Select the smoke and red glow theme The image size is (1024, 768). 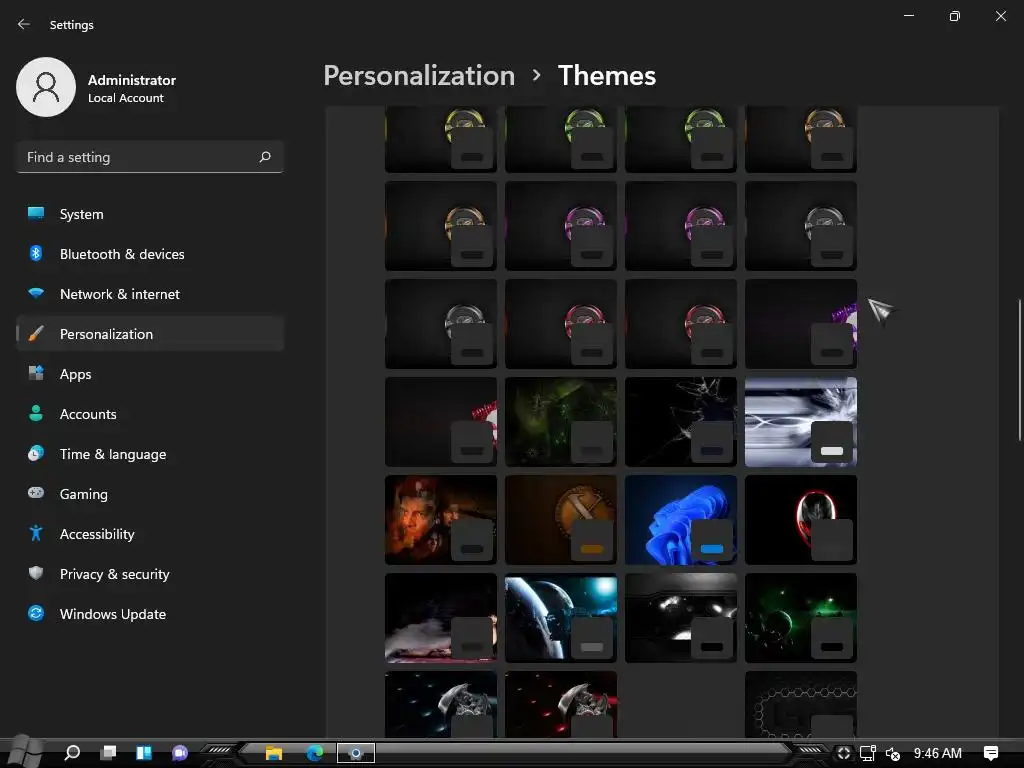pyautogui.click(x=441, y=618)
